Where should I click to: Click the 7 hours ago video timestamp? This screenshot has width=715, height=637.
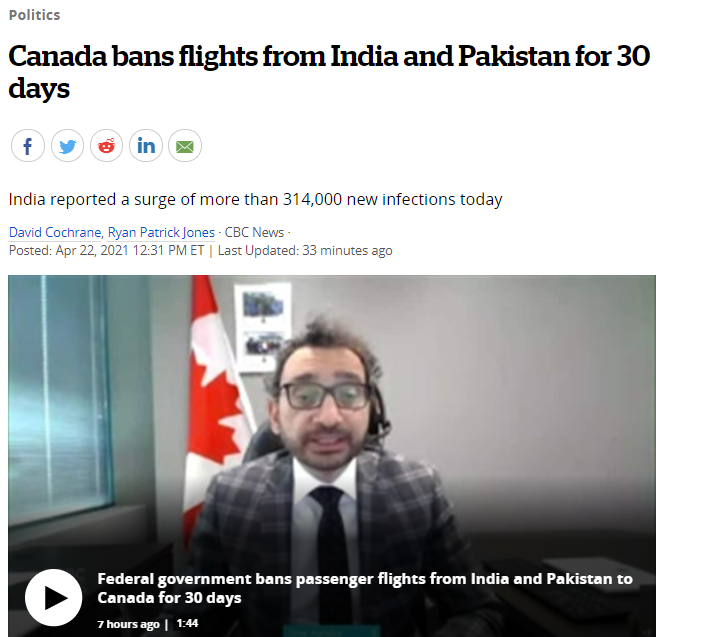pos(128,624)
